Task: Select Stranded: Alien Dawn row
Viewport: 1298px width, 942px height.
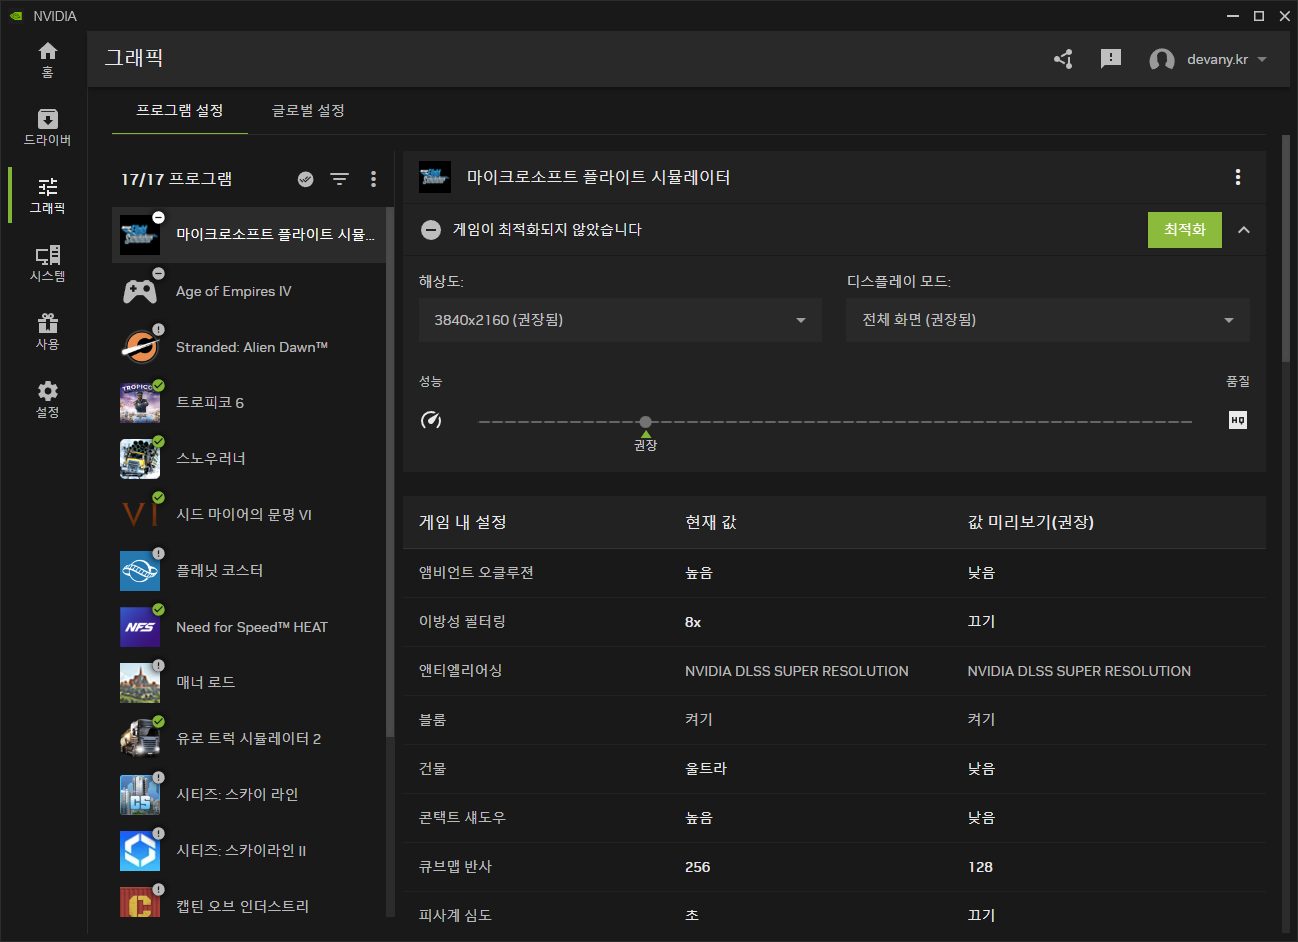Action: 249,347
